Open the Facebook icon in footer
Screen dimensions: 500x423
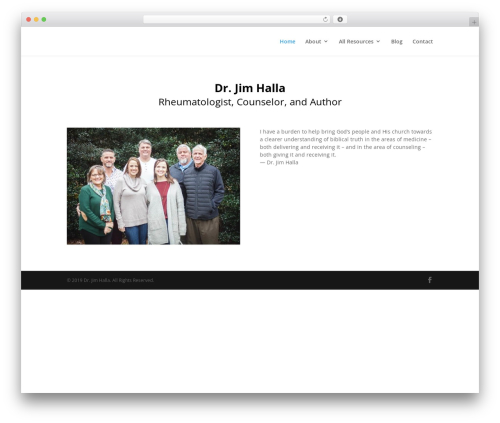pos(430,280)
